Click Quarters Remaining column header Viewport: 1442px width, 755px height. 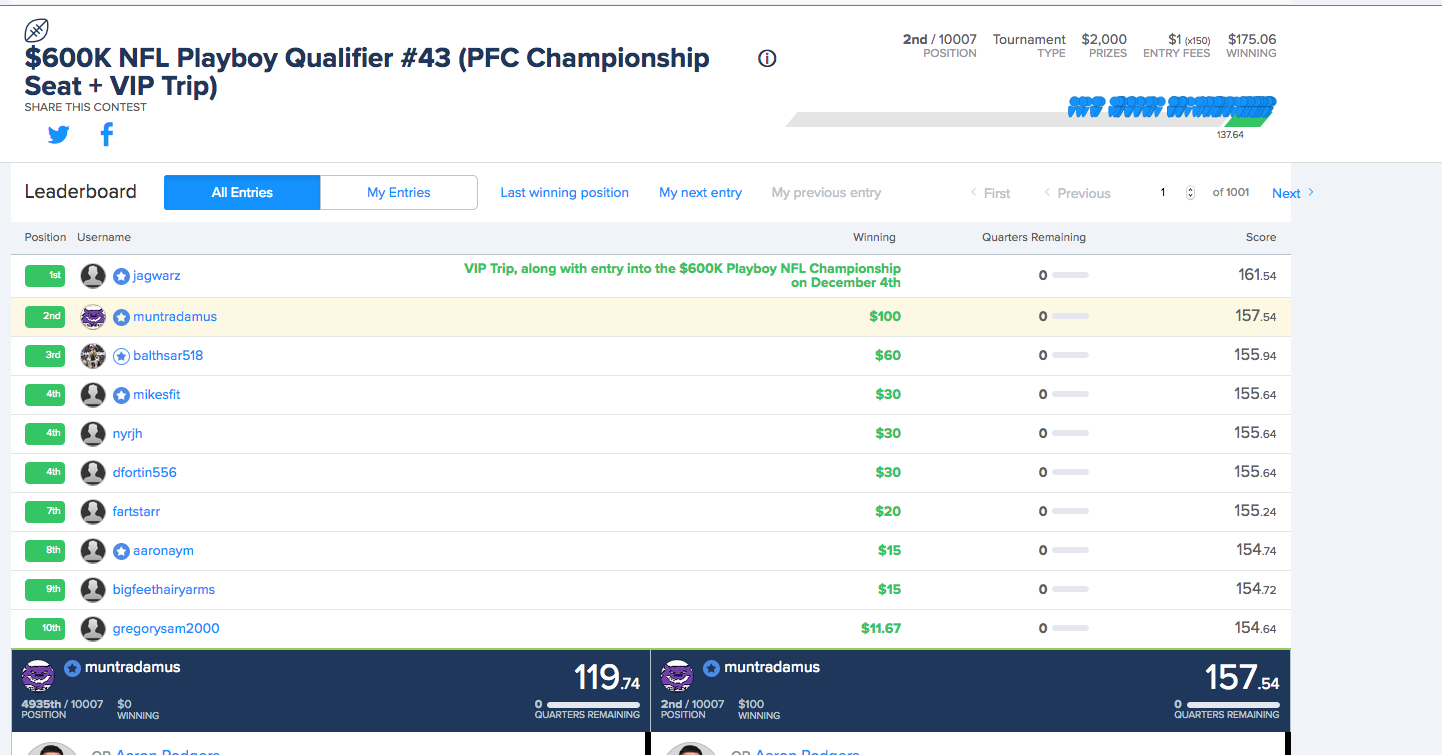pos(1034,238)
